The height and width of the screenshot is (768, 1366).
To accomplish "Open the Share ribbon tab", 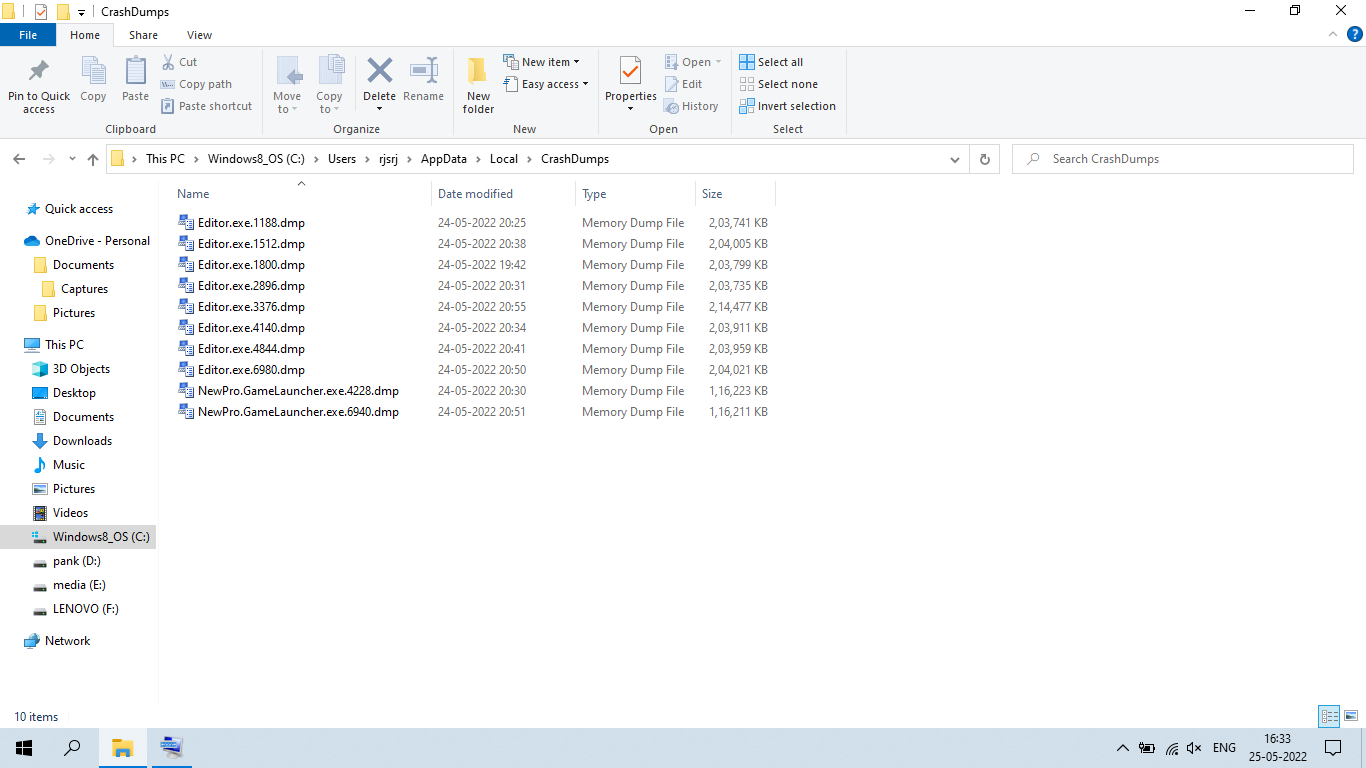I will point(143,34).
